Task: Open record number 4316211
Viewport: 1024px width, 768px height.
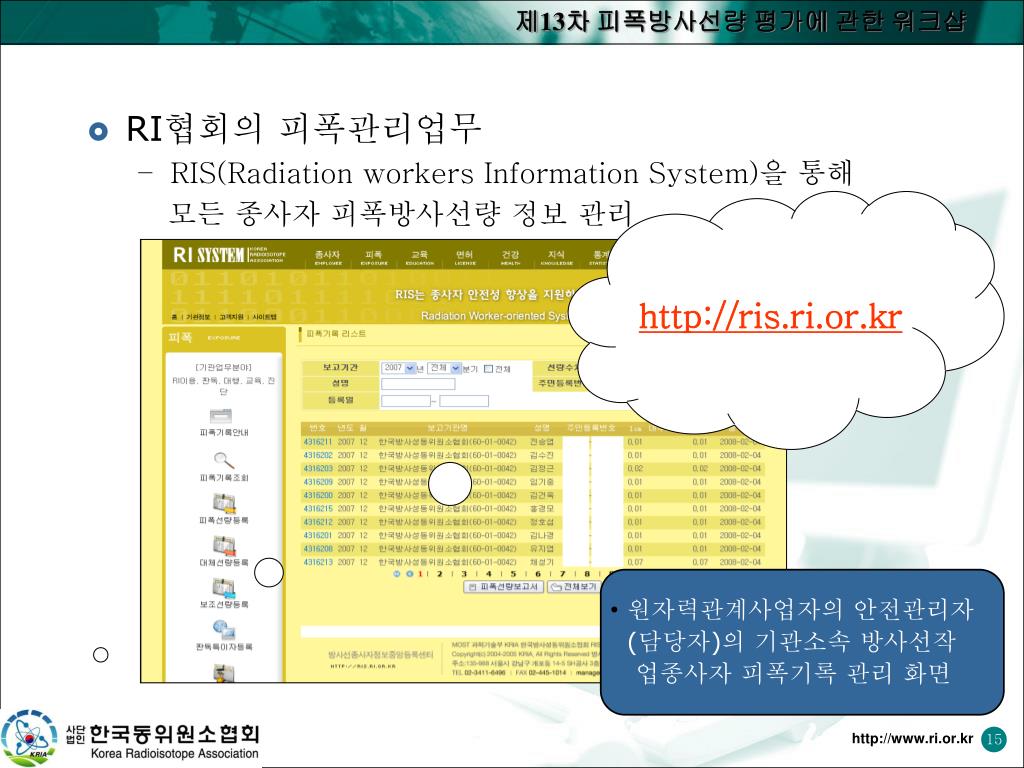Action: coord(318,442)
